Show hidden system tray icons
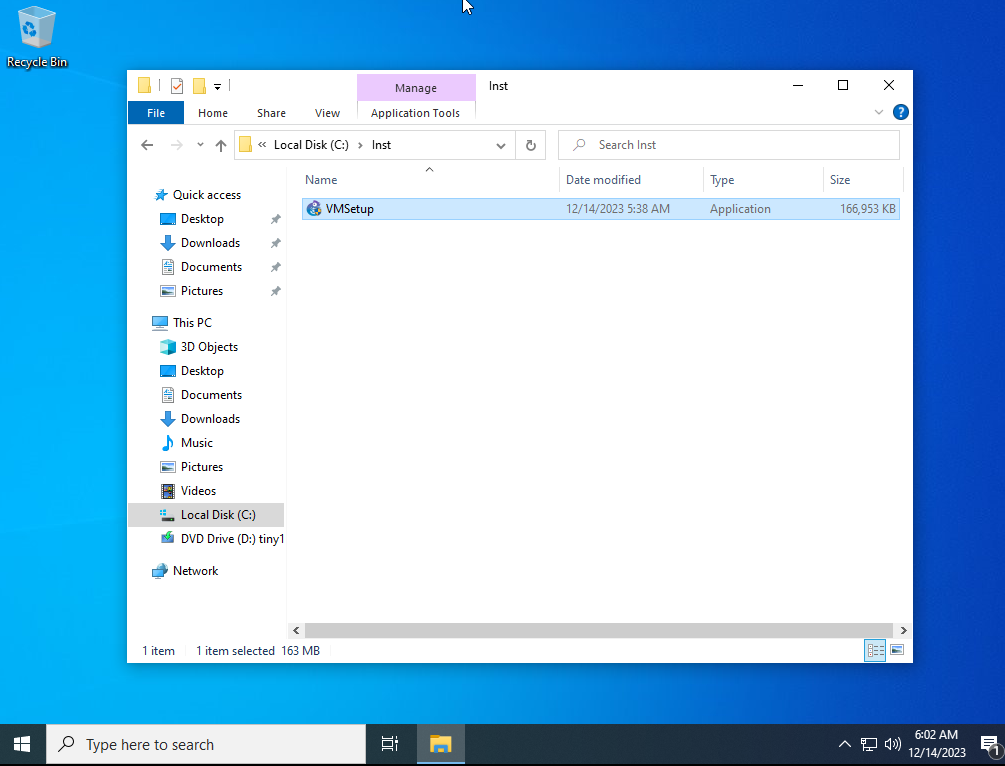Image resolution: width=1005 pixels, height=766 pixels. coord(845,744)
